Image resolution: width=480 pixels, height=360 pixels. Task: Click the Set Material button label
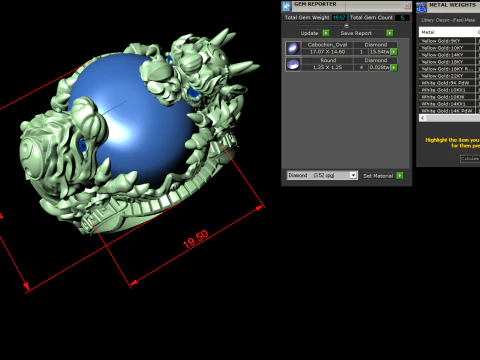point(378,176)
